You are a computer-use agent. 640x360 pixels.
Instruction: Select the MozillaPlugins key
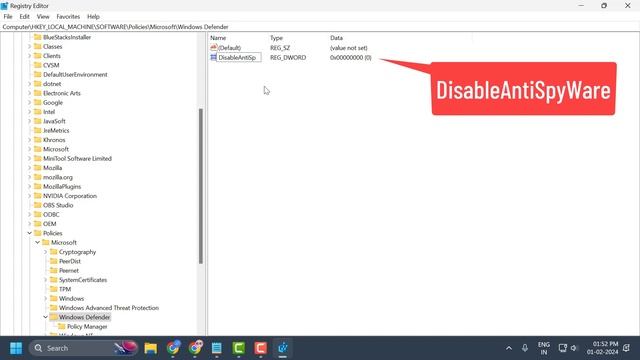[x=62, y=187]
